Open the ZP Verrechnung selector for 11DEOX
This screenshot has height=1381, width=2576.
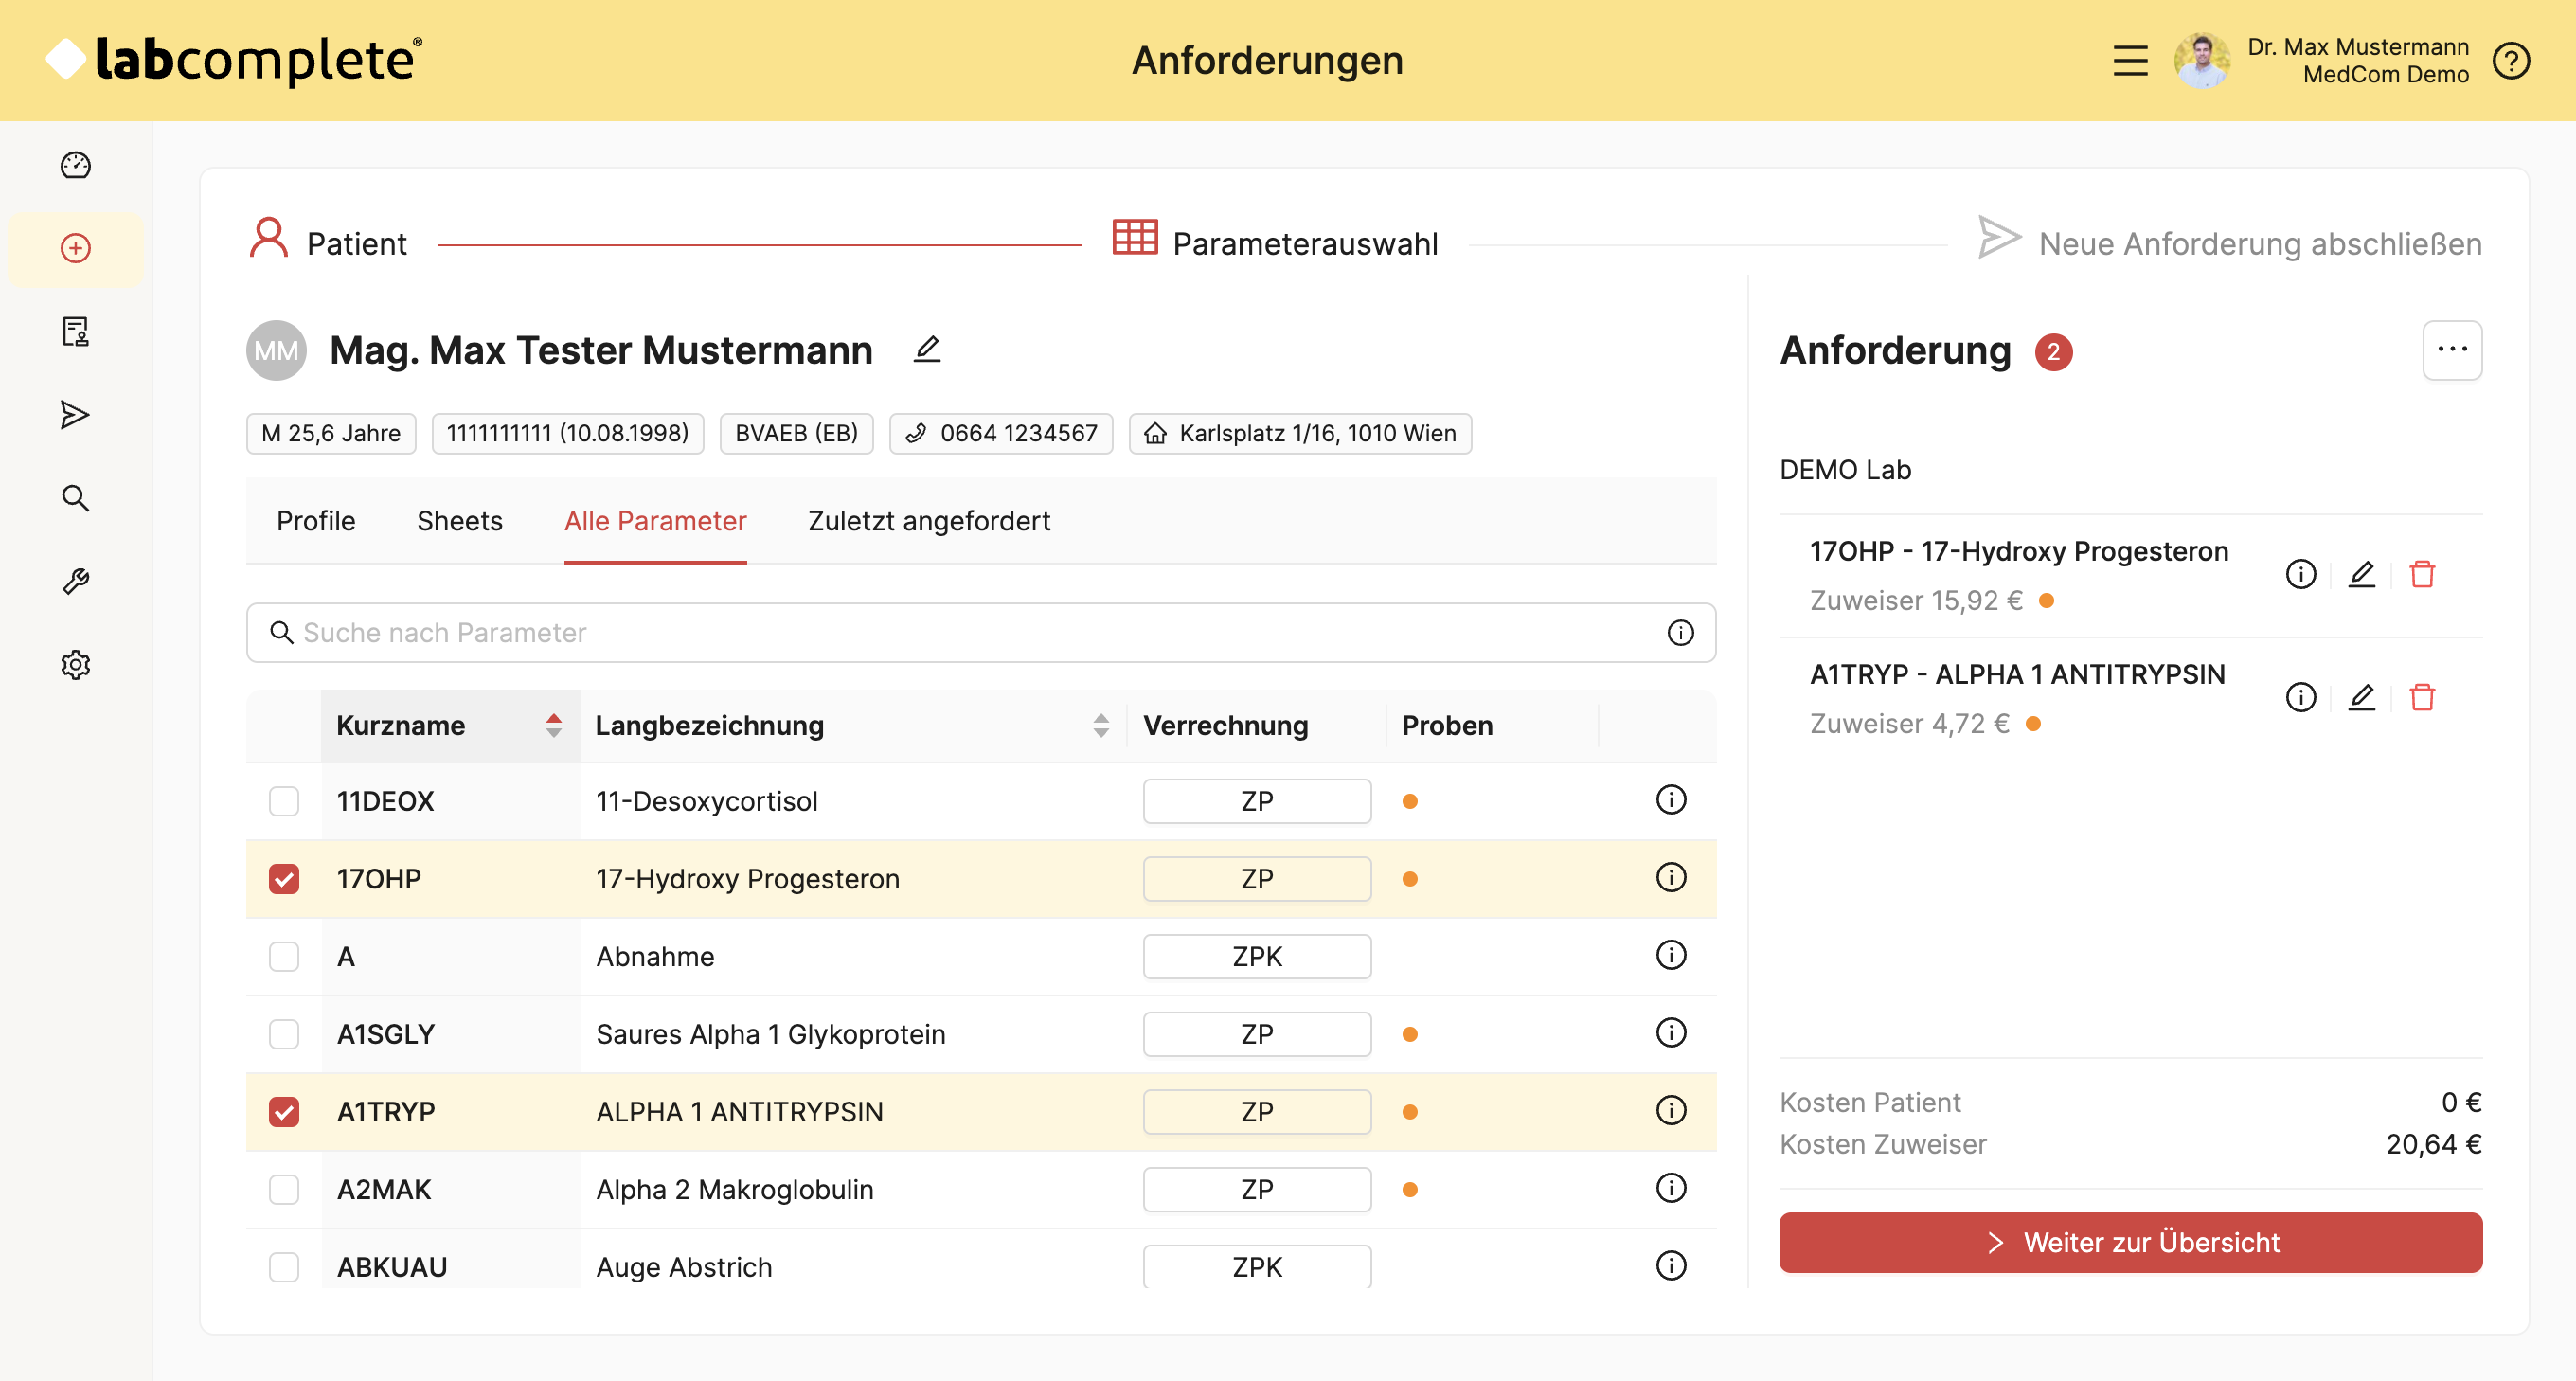[1256, 800]
